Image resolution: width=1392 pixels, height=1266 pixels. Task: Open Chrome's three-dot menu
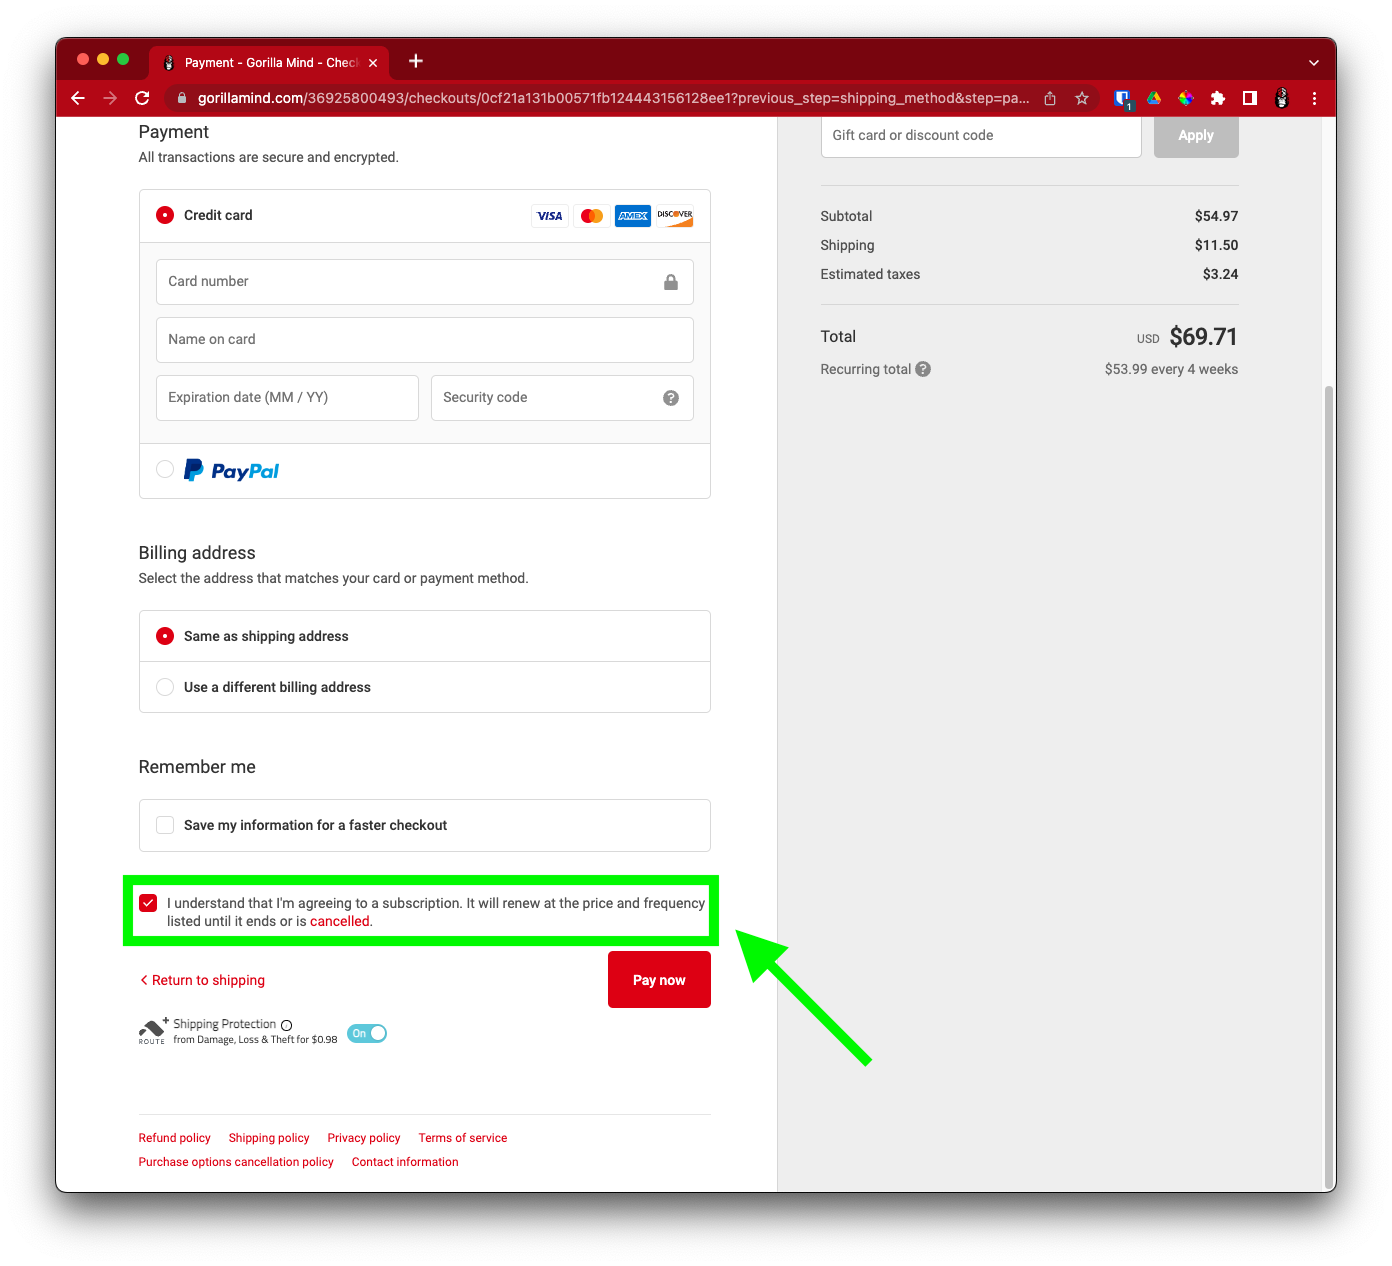tap(1314, 98)
